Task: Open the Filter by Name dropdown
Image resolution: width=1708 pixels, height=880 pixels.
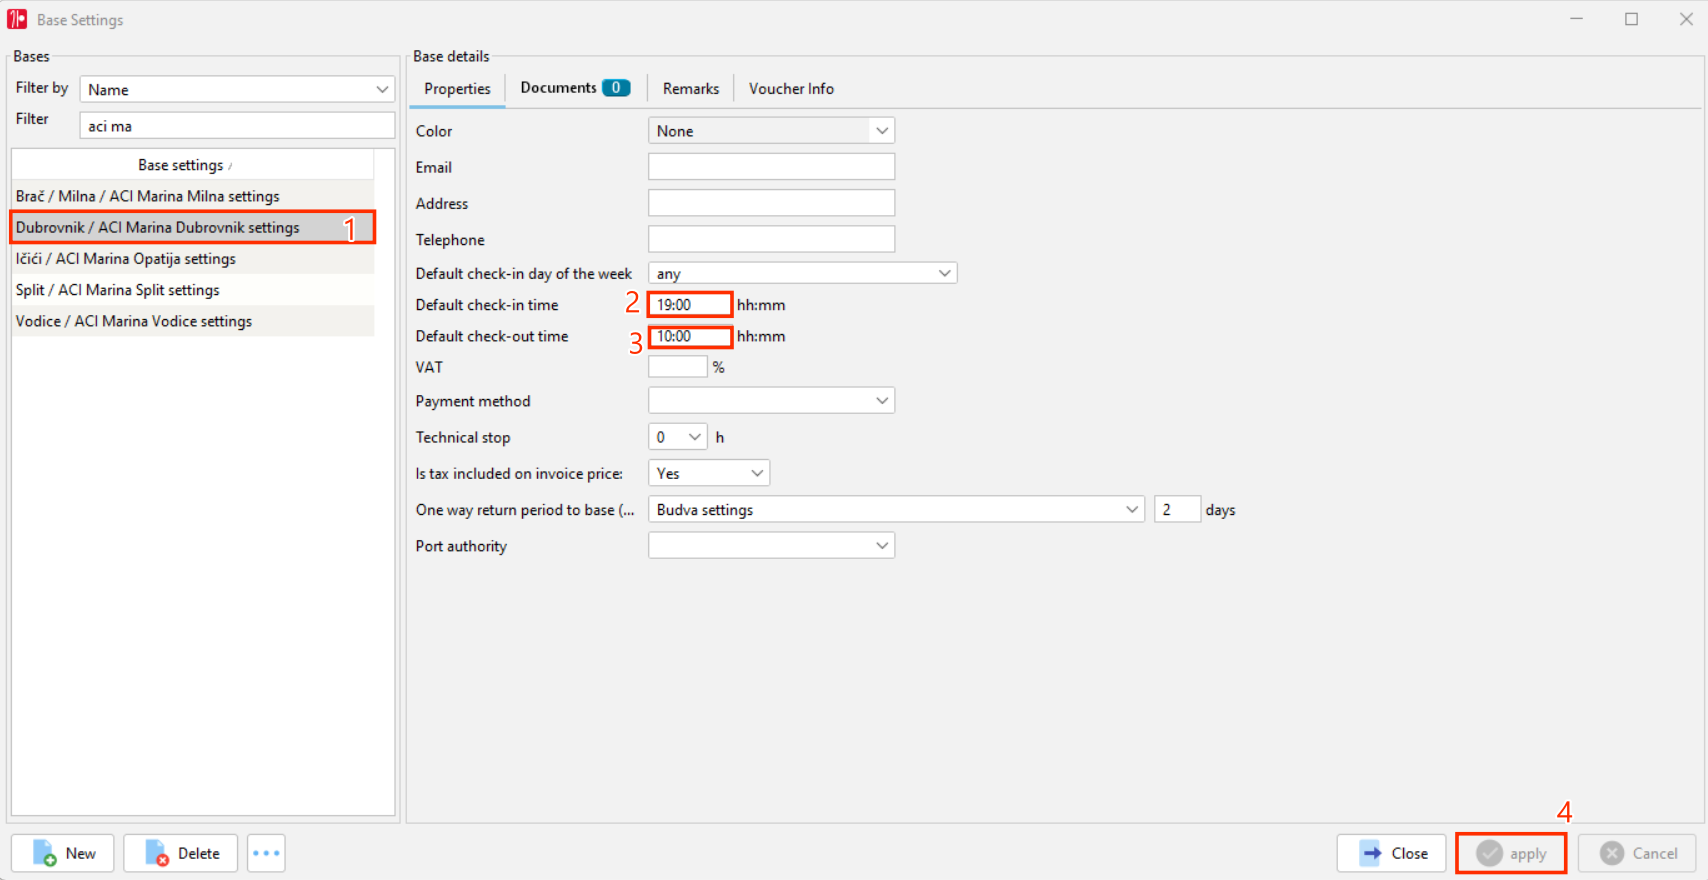Action: click(237, 89)
